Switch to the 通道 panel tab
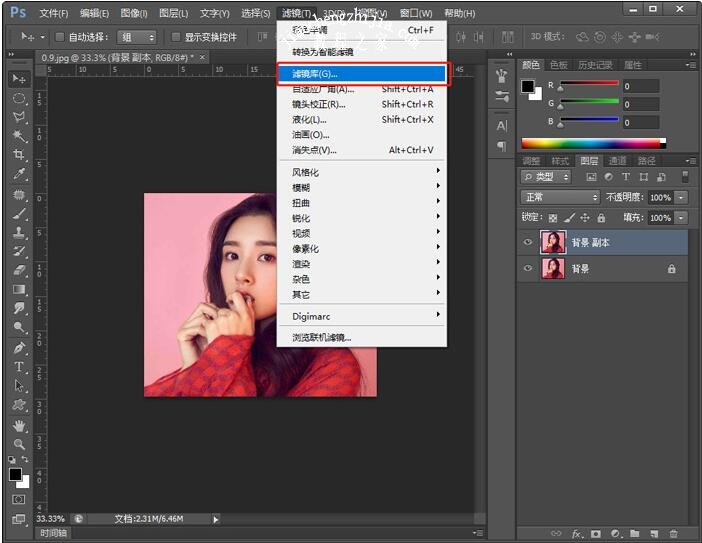The height and width of the screenshot is (543, 702). [618, 161]
